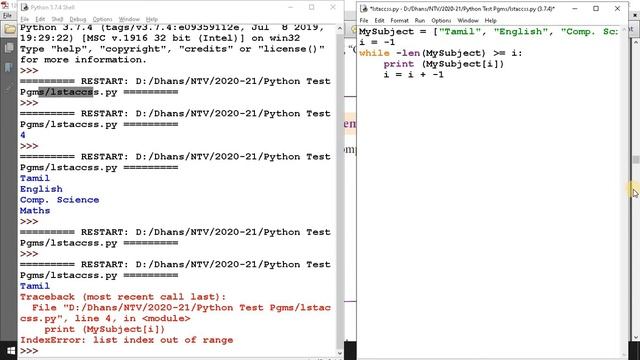This screenshot has height=360, width=640.
Task: Open Edit menu in Python Shell window
Action: tap(40, 19)
